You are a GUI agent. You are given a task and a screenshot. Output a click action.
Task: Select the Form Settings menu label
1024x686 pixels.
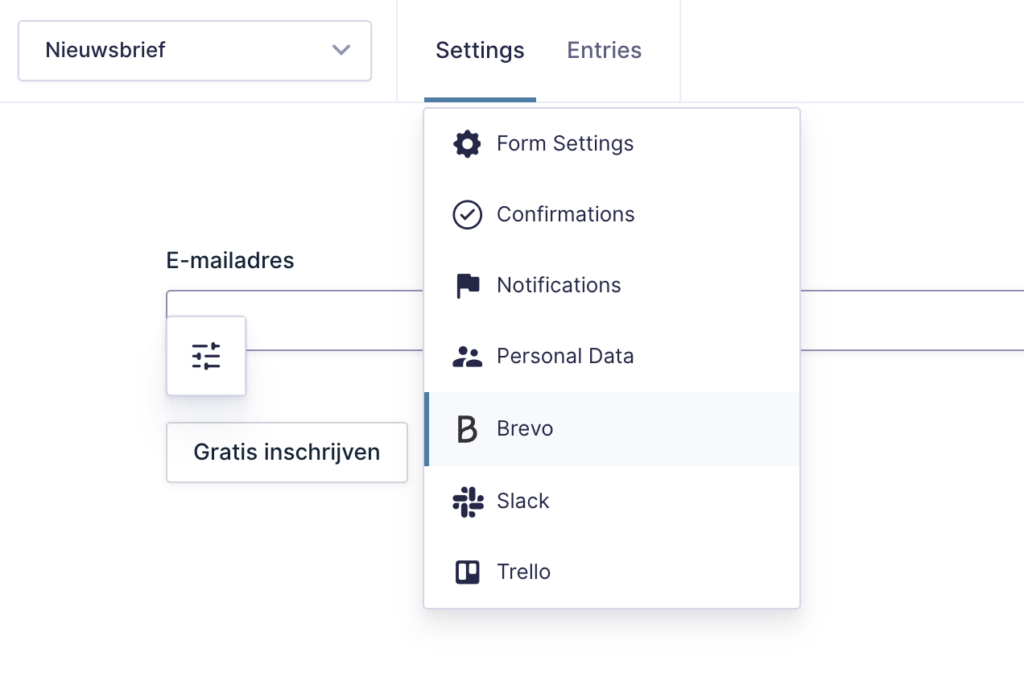click(x=565, y=144)
